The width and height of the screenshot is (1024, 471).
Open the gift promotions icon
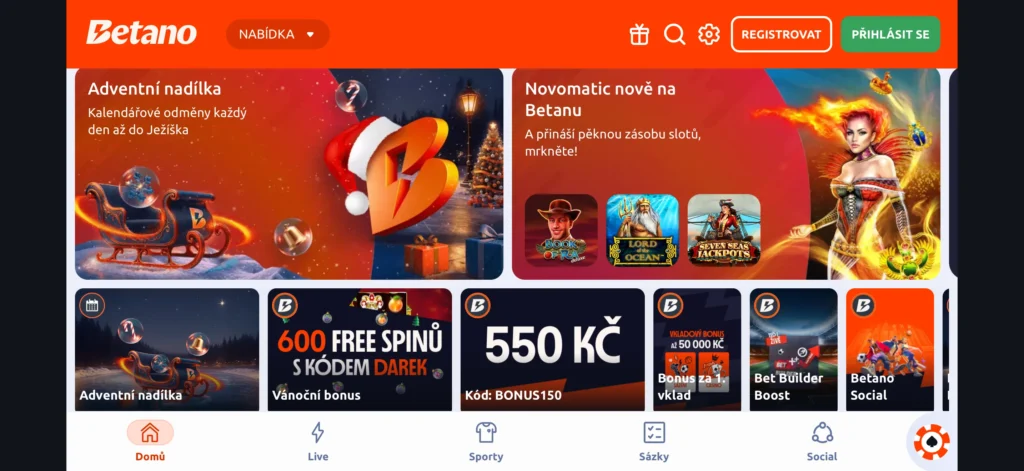point(639,34)
